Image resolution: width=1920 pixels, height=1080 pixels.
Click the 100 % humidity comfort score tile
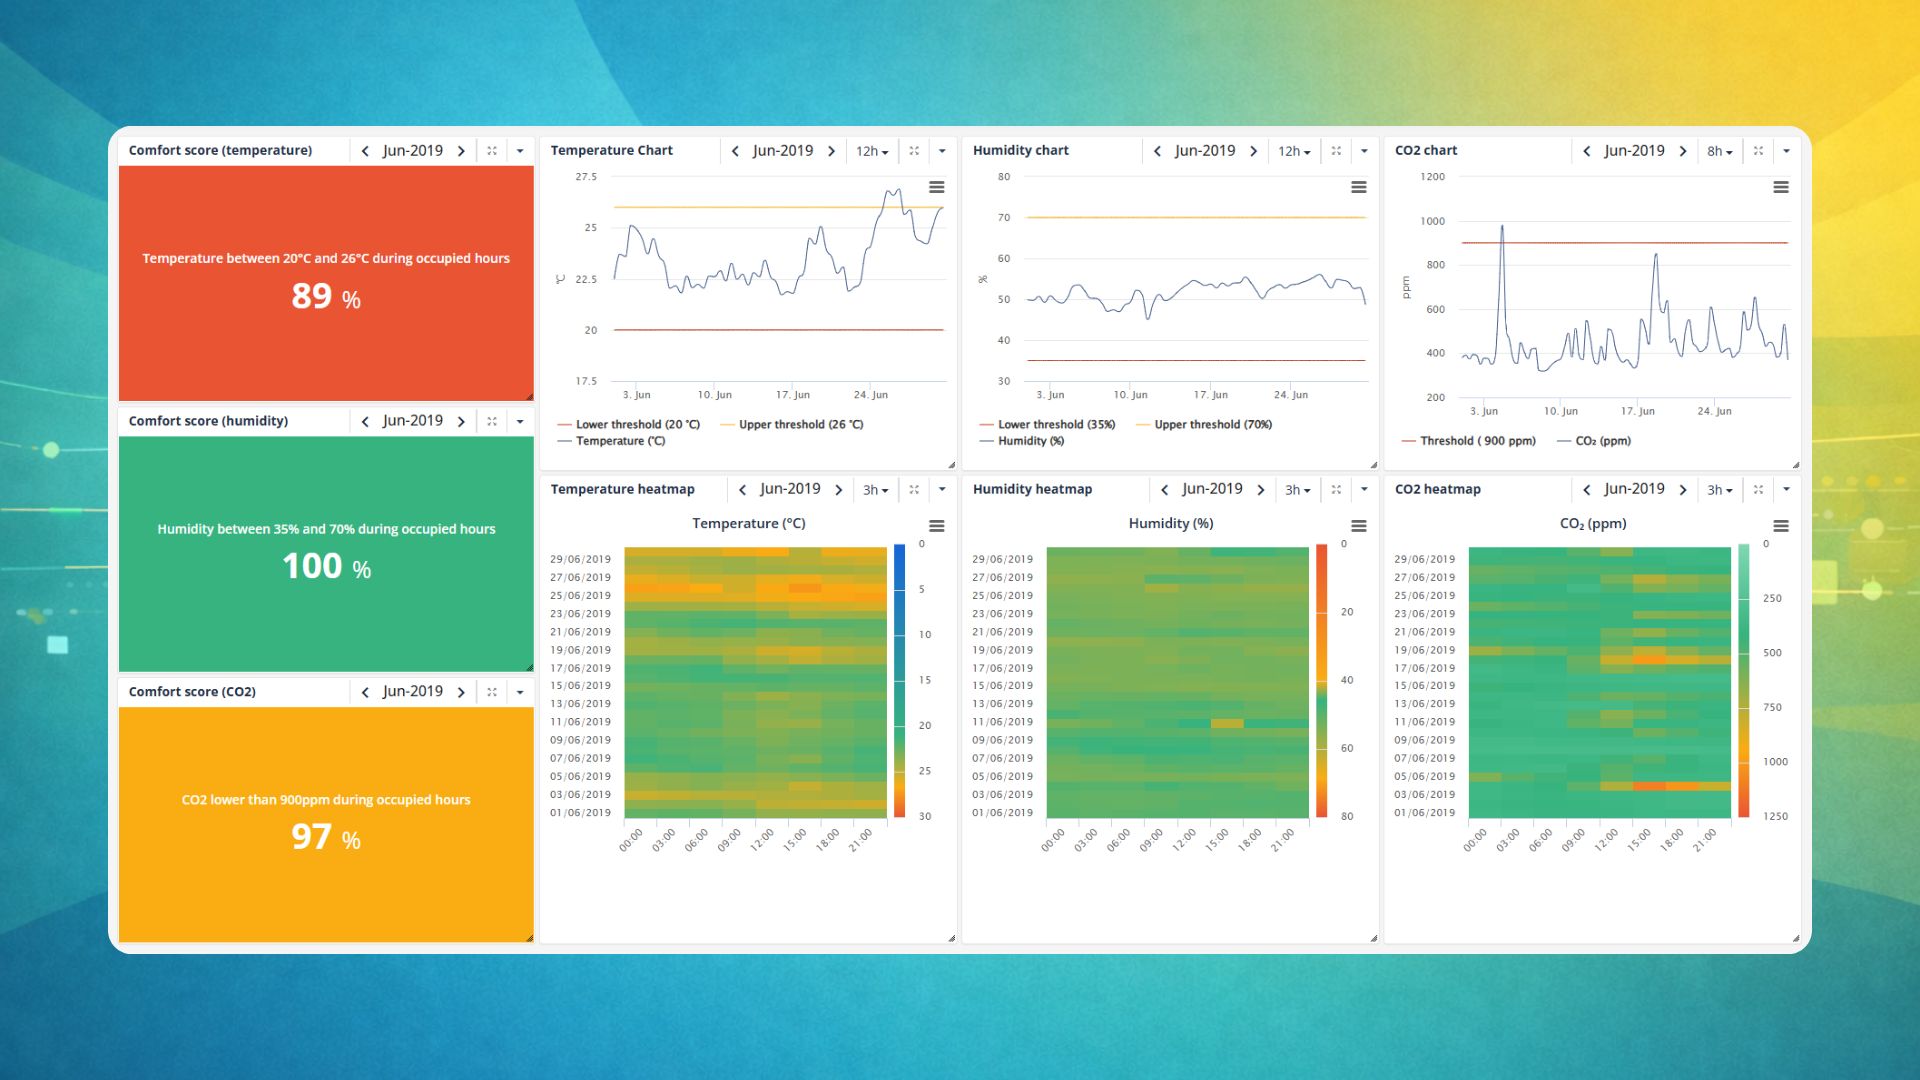pos(326,554)
